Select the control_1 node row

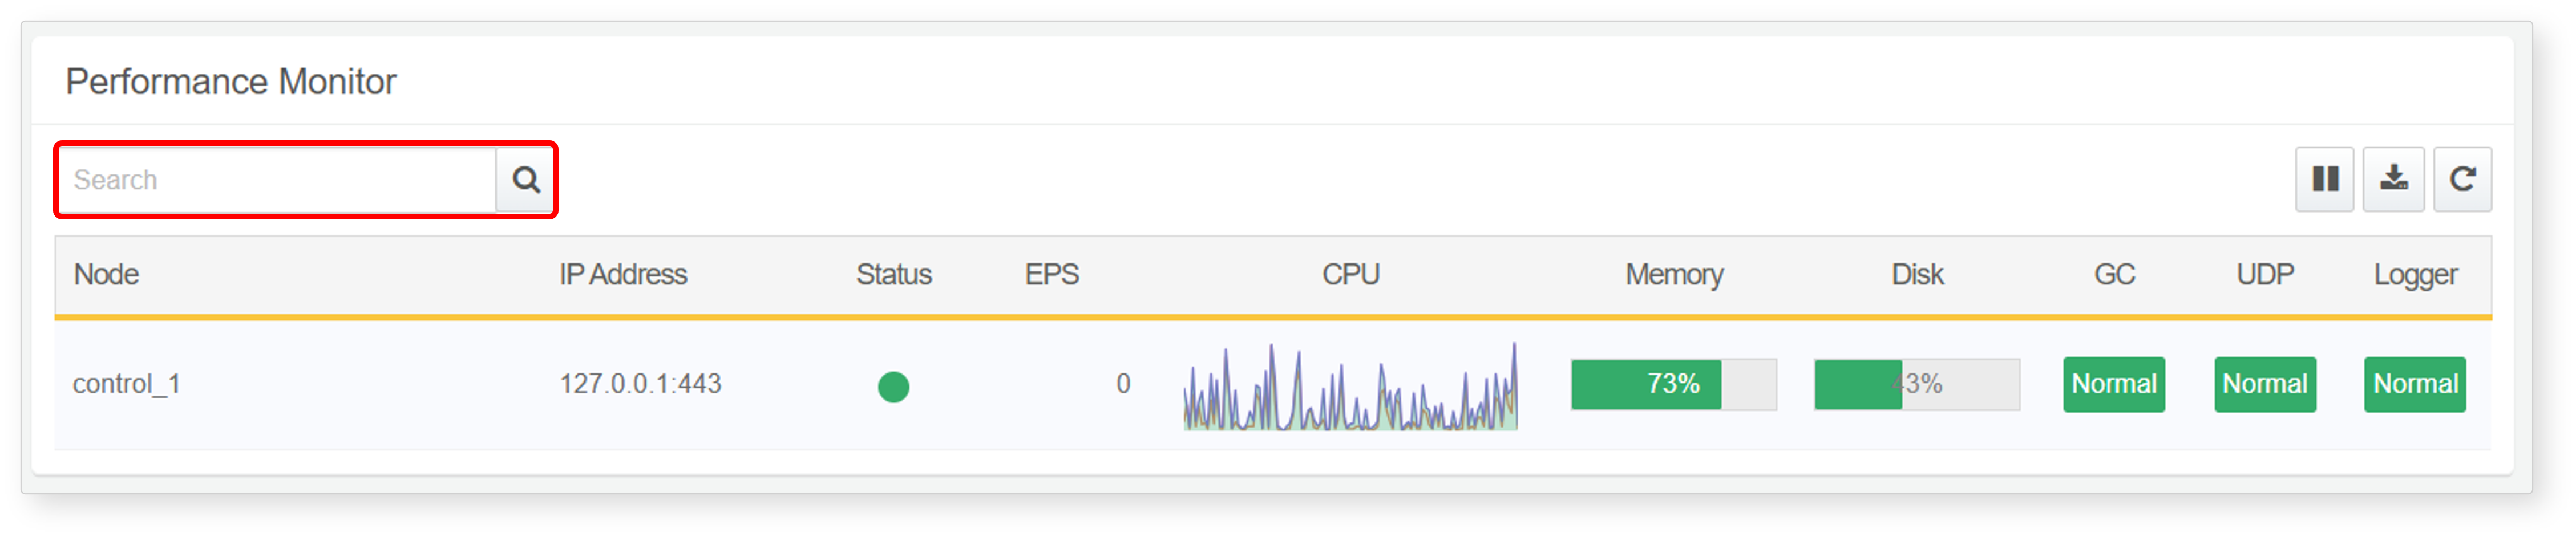(x=1272, y=385)
